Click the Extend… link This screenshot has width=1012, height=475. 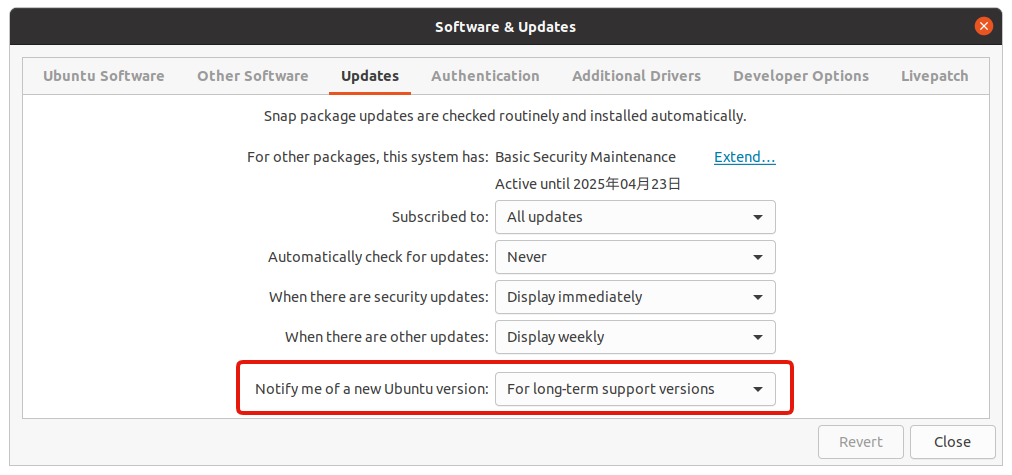745,157
